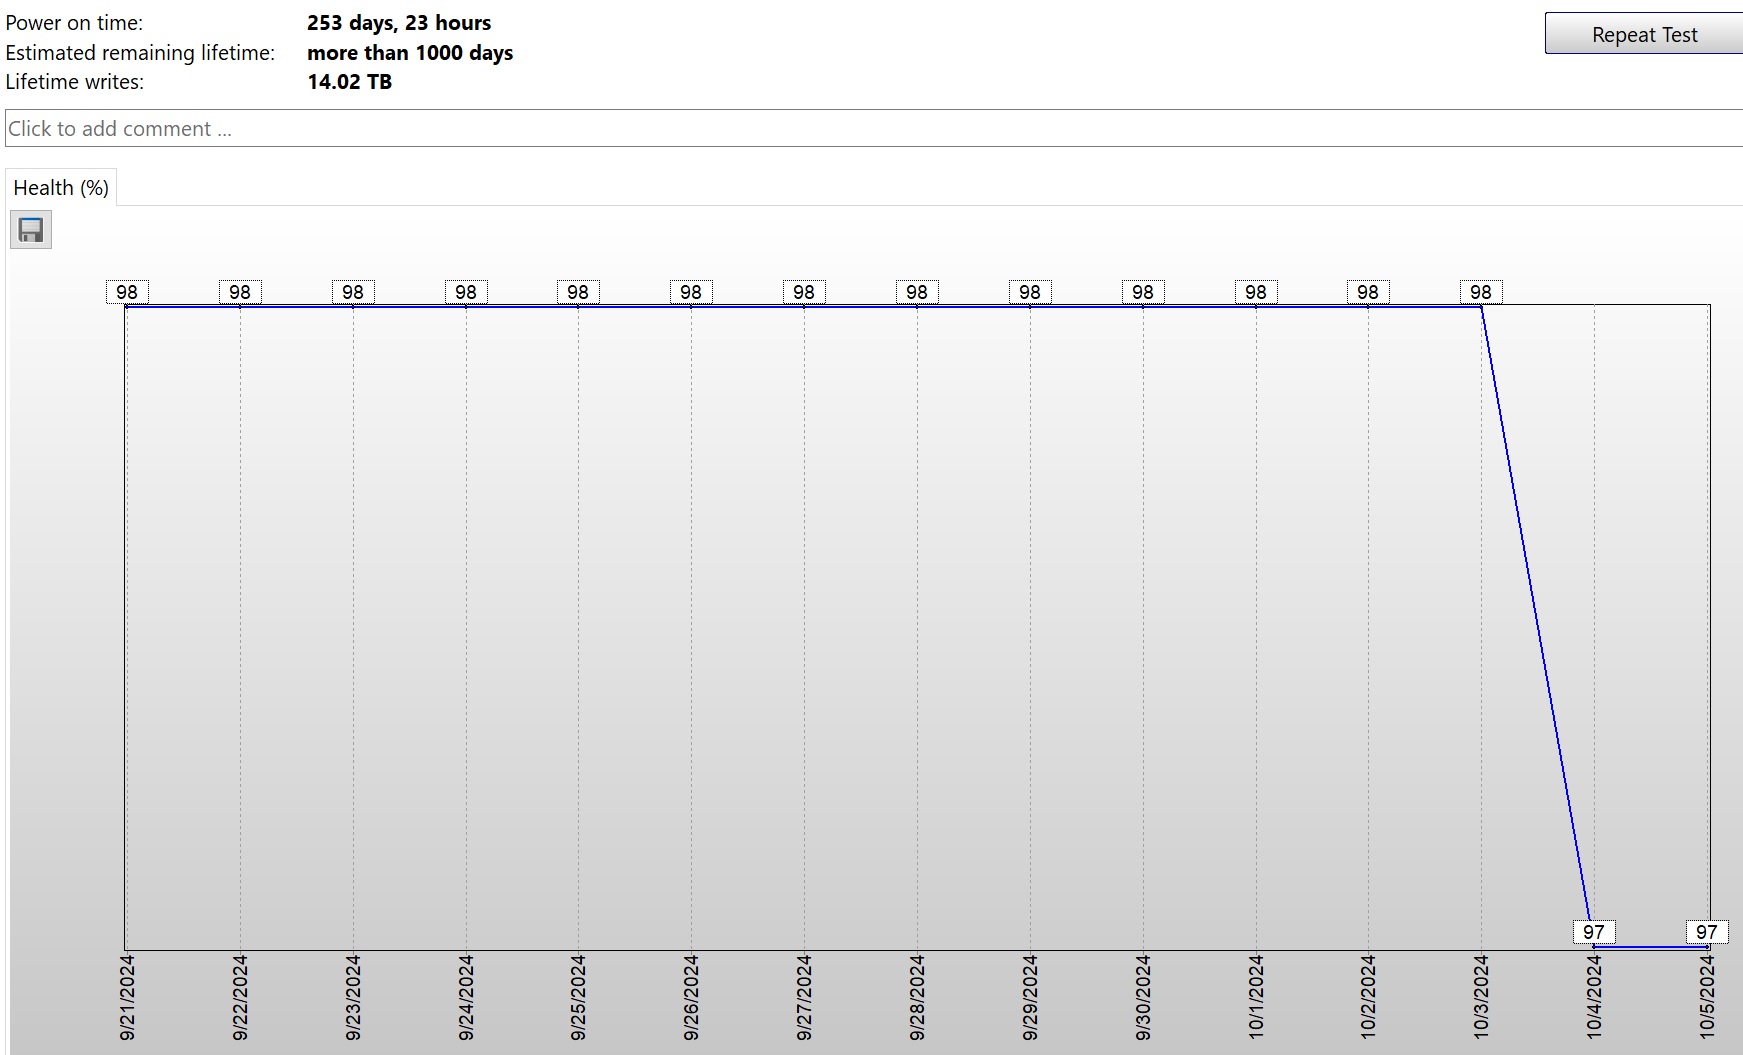Click the Lifetime writes label
Viewport: 1743px width, 1055px height.
click(x=75, y=82)
